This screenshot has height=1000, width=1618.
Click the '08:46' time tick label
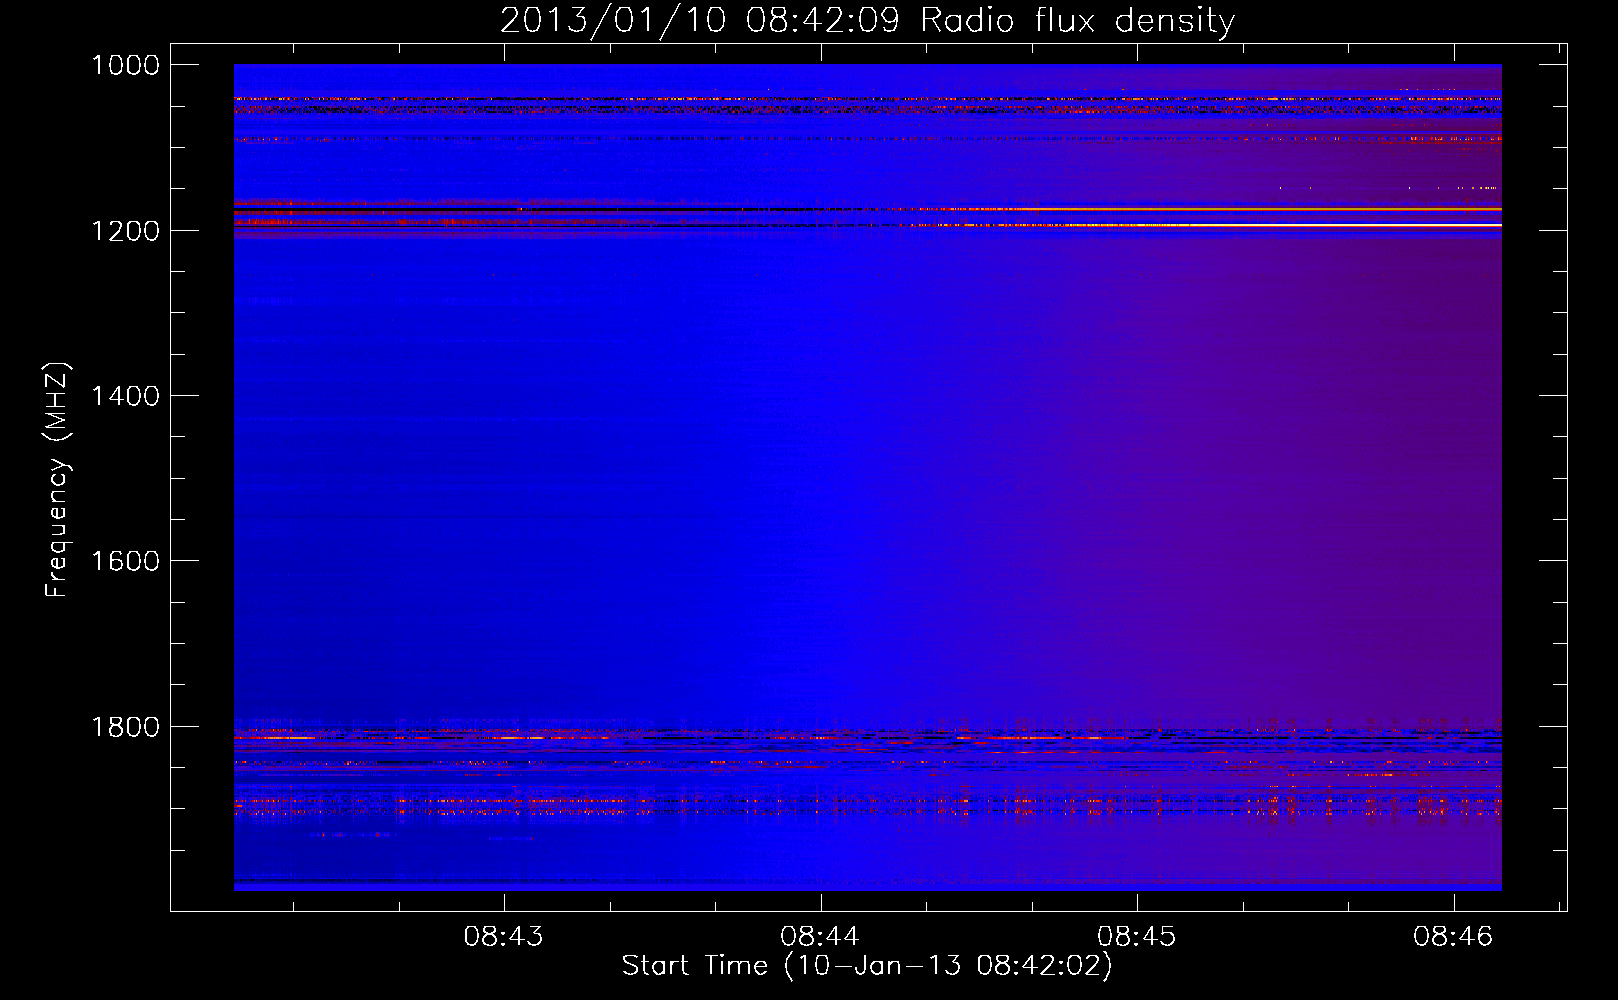click(1453, 936)
